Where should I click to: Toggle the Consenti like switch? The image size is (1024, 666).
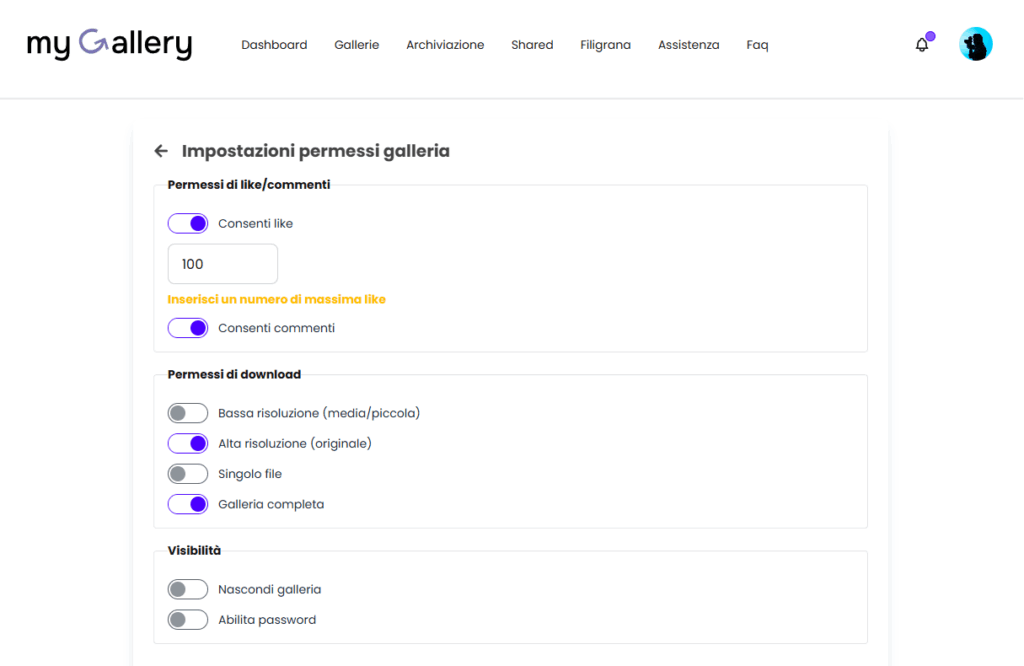[x=188, y=223]
